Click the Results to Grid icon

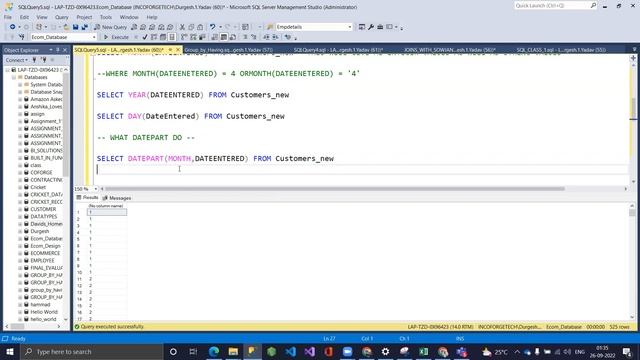[x=224, y=37]
